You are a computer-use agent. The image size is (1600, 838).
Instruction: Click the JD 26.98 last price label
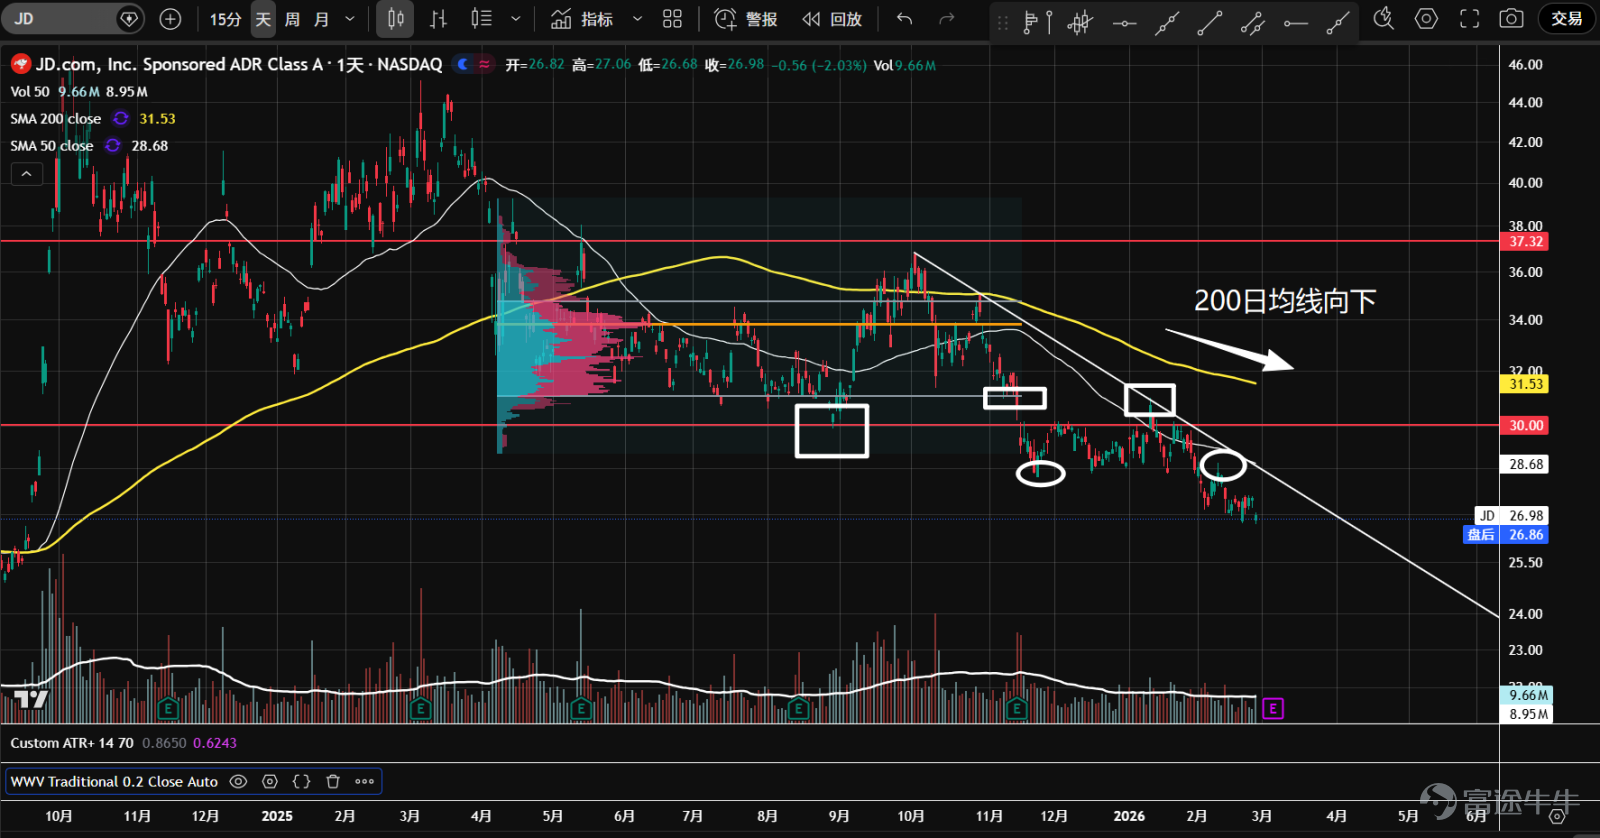(x=1512, y=516)
